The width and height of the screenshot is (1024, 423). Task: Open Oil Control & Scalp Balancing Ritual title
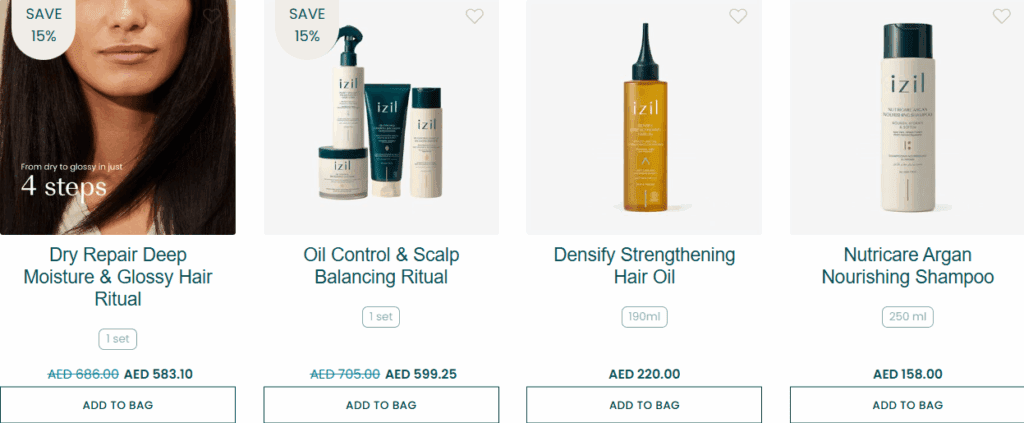[381, 266]
